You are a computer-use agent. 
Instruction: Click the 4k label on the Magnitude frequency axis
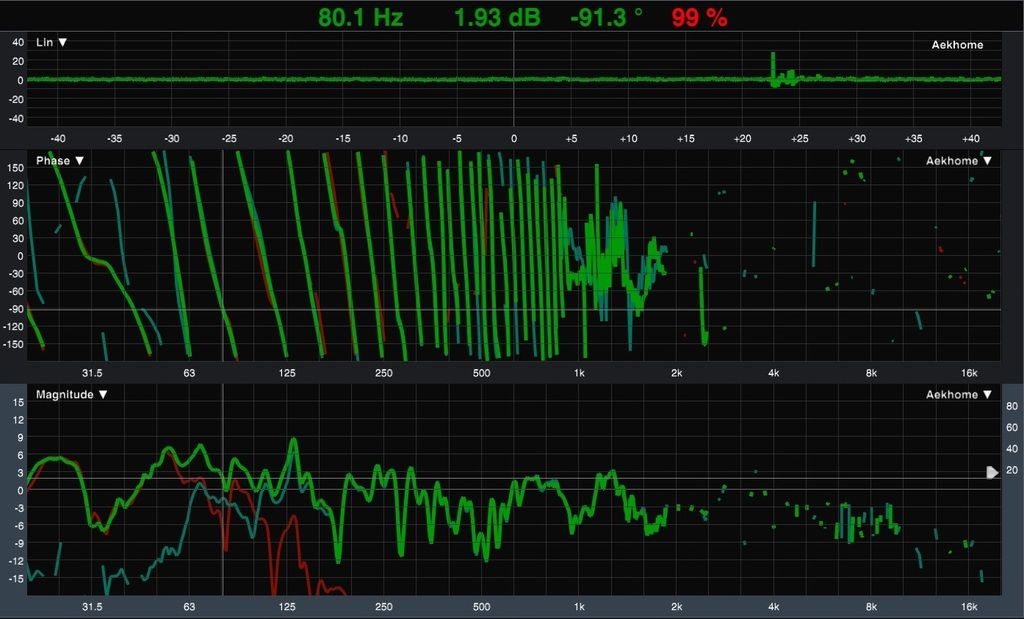(774, 607)
